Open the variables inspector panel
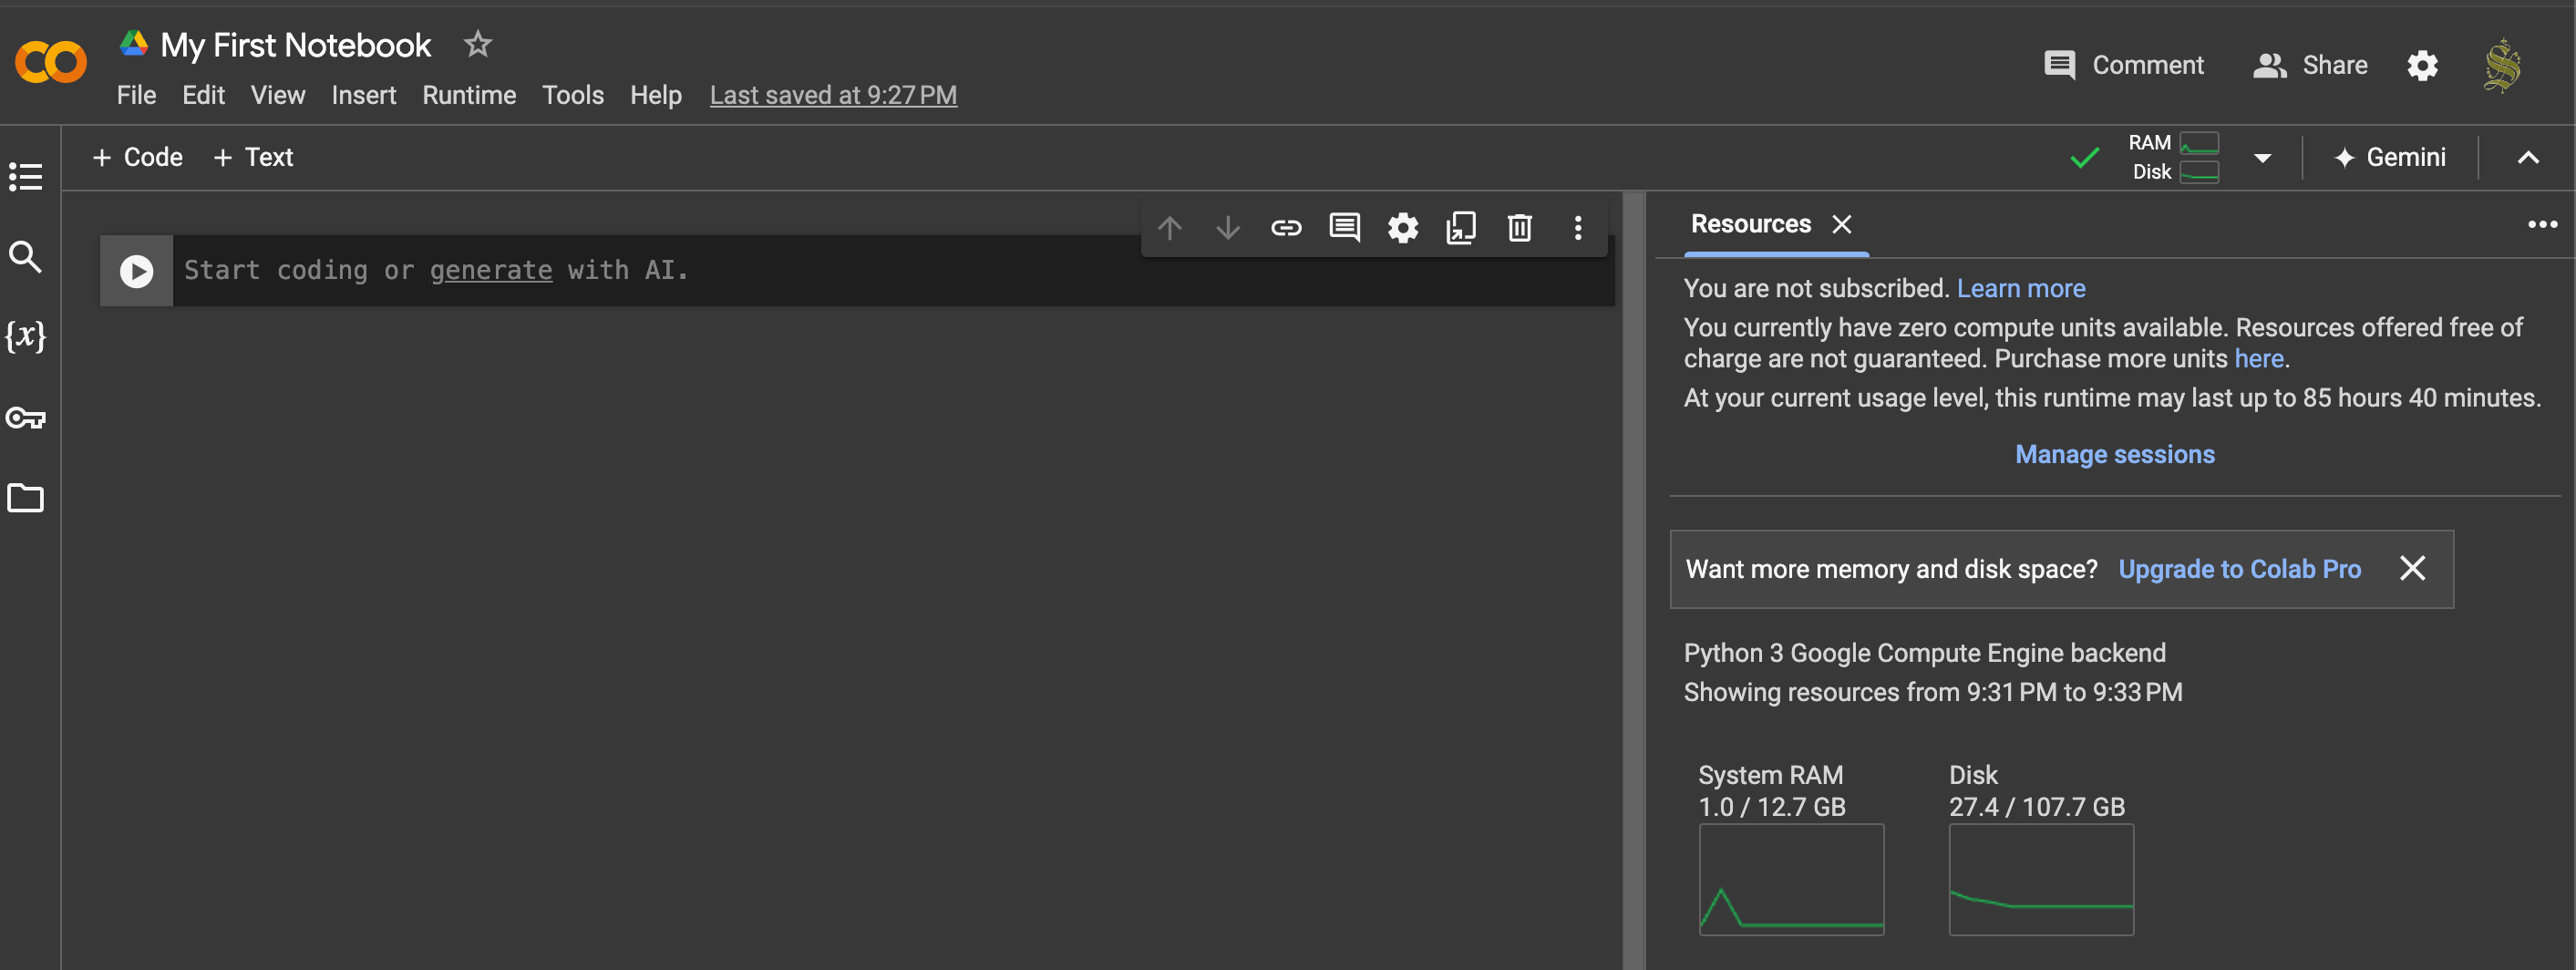2576x970 pixels. pos(26,336)
